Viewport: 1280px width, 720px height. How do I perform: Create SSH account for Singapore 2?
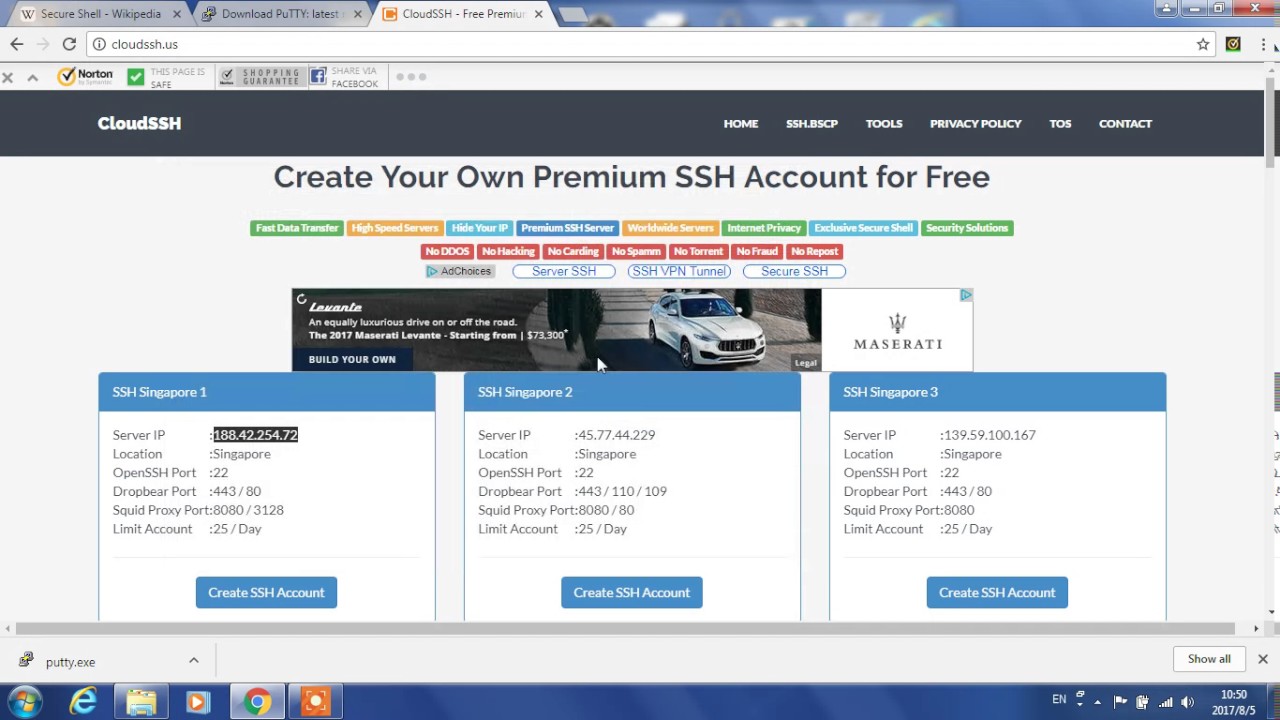[632, 592]
